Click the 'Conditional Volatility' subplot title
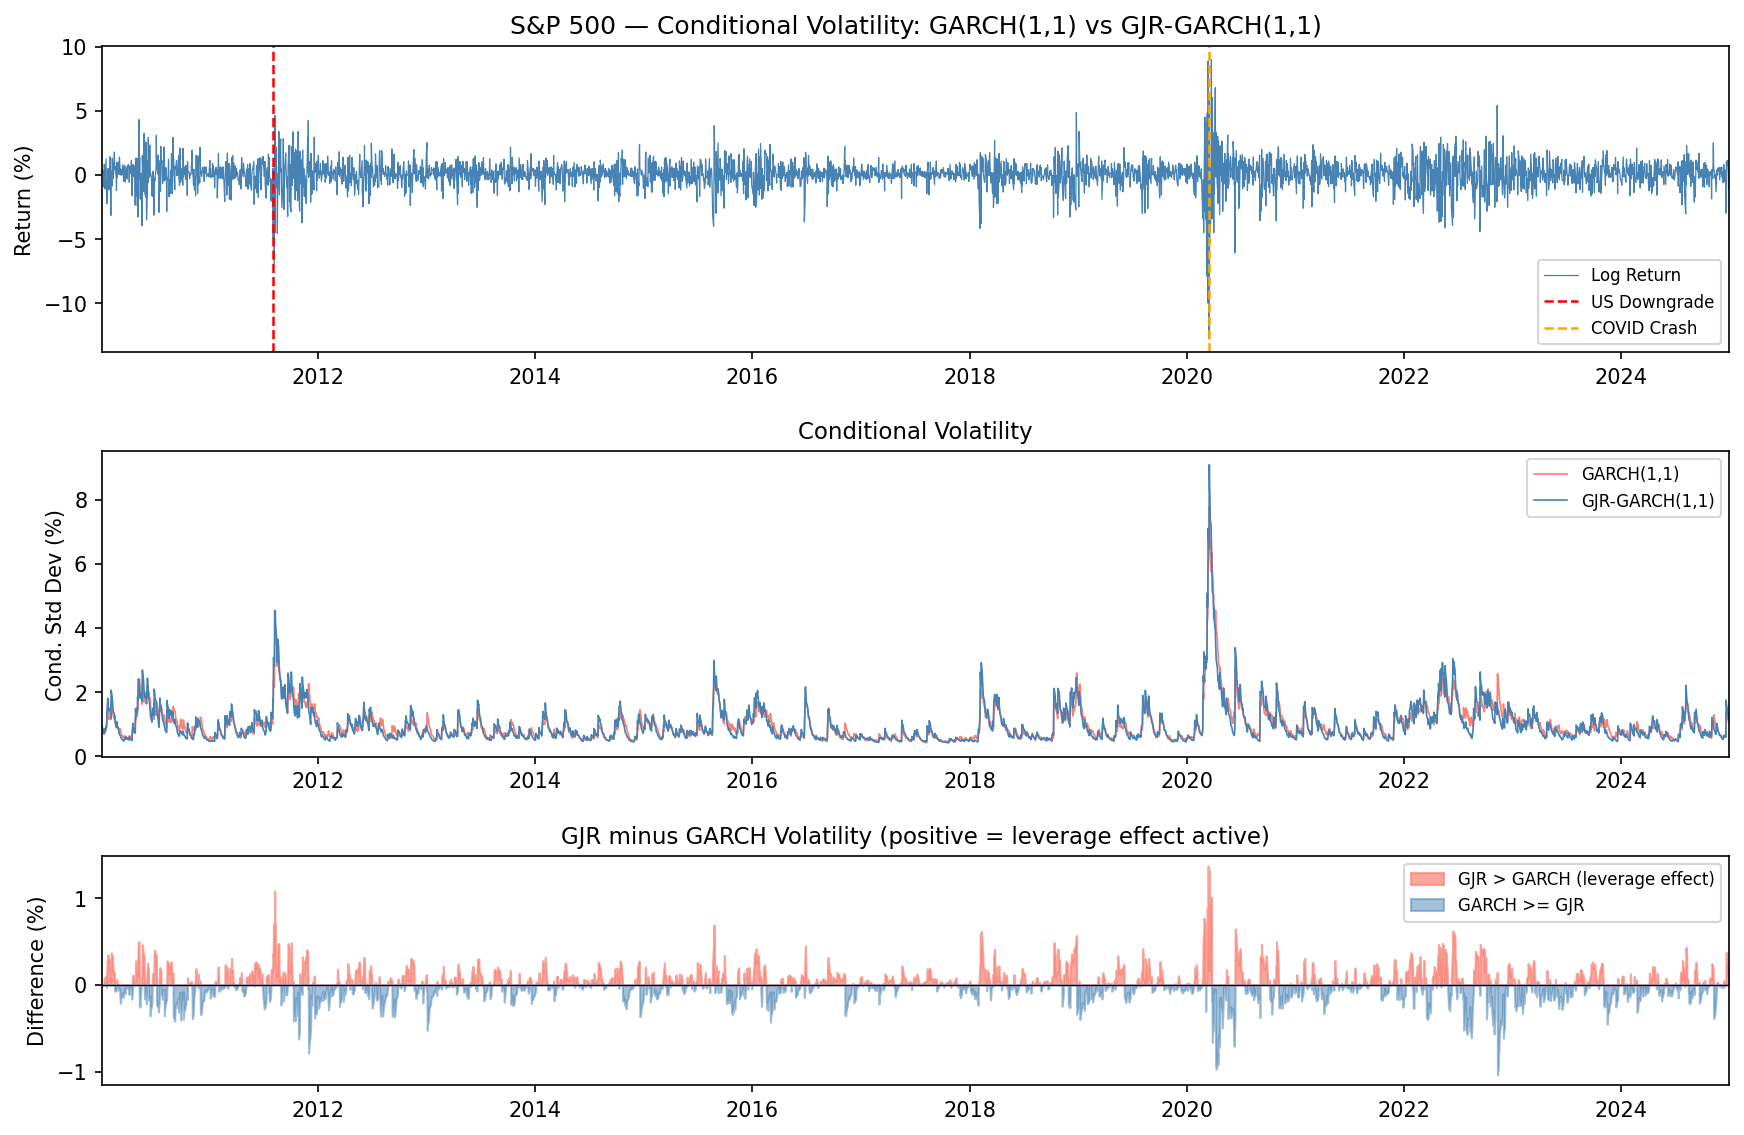 coord(915,431)
